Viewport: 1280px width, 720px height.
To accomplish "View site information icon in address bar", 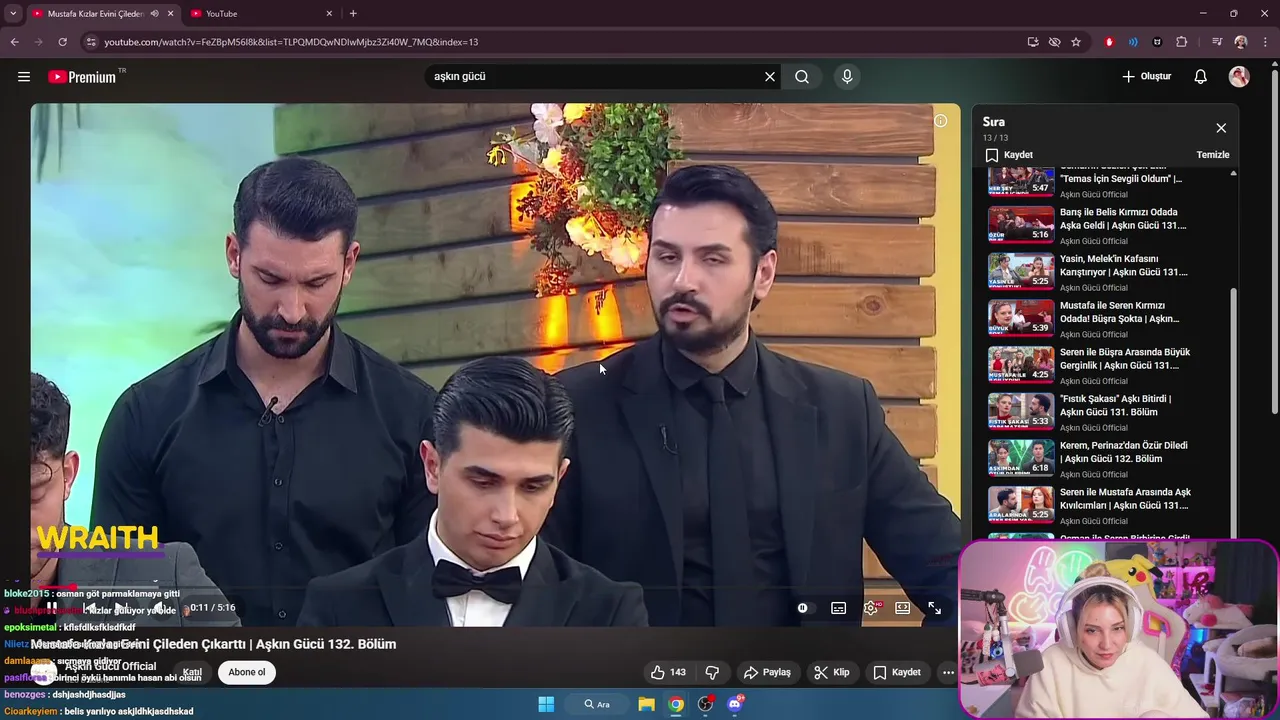I will (91, 42).
